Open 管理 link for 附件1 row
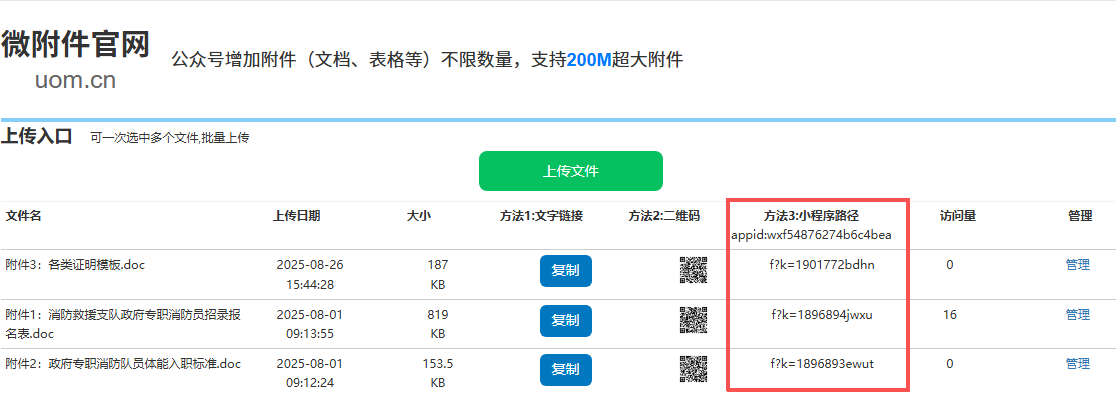The height and width of the screenshot is (397, 1116). [x=1078, y=314]
